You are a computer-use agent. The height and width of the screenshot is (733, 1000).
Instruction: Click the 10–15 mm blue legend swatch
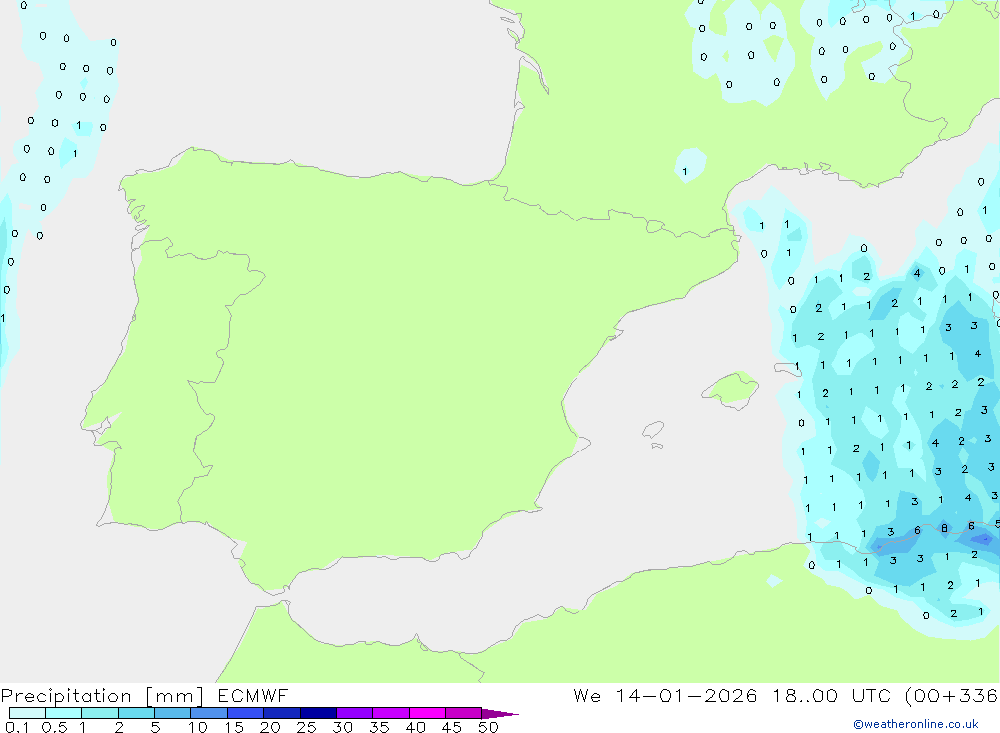click(x=209, y=713)
